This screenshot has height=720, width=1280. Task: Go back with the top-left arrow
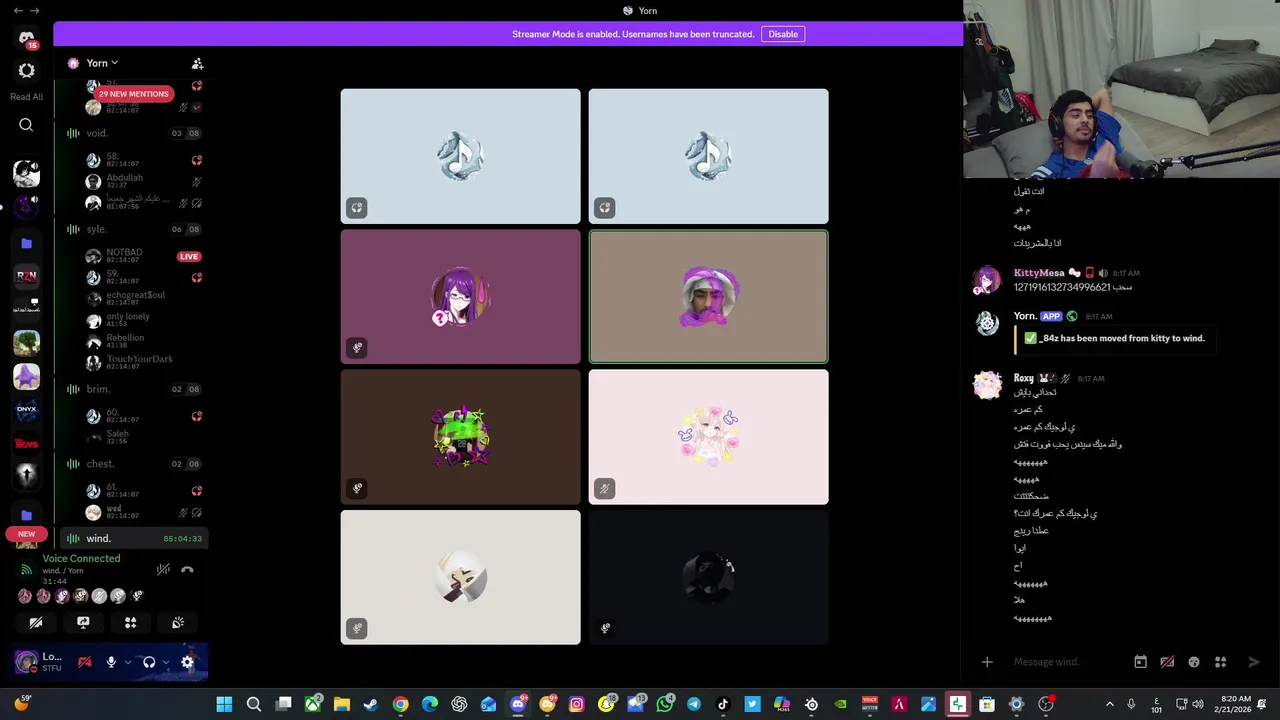tap(17, 10)
